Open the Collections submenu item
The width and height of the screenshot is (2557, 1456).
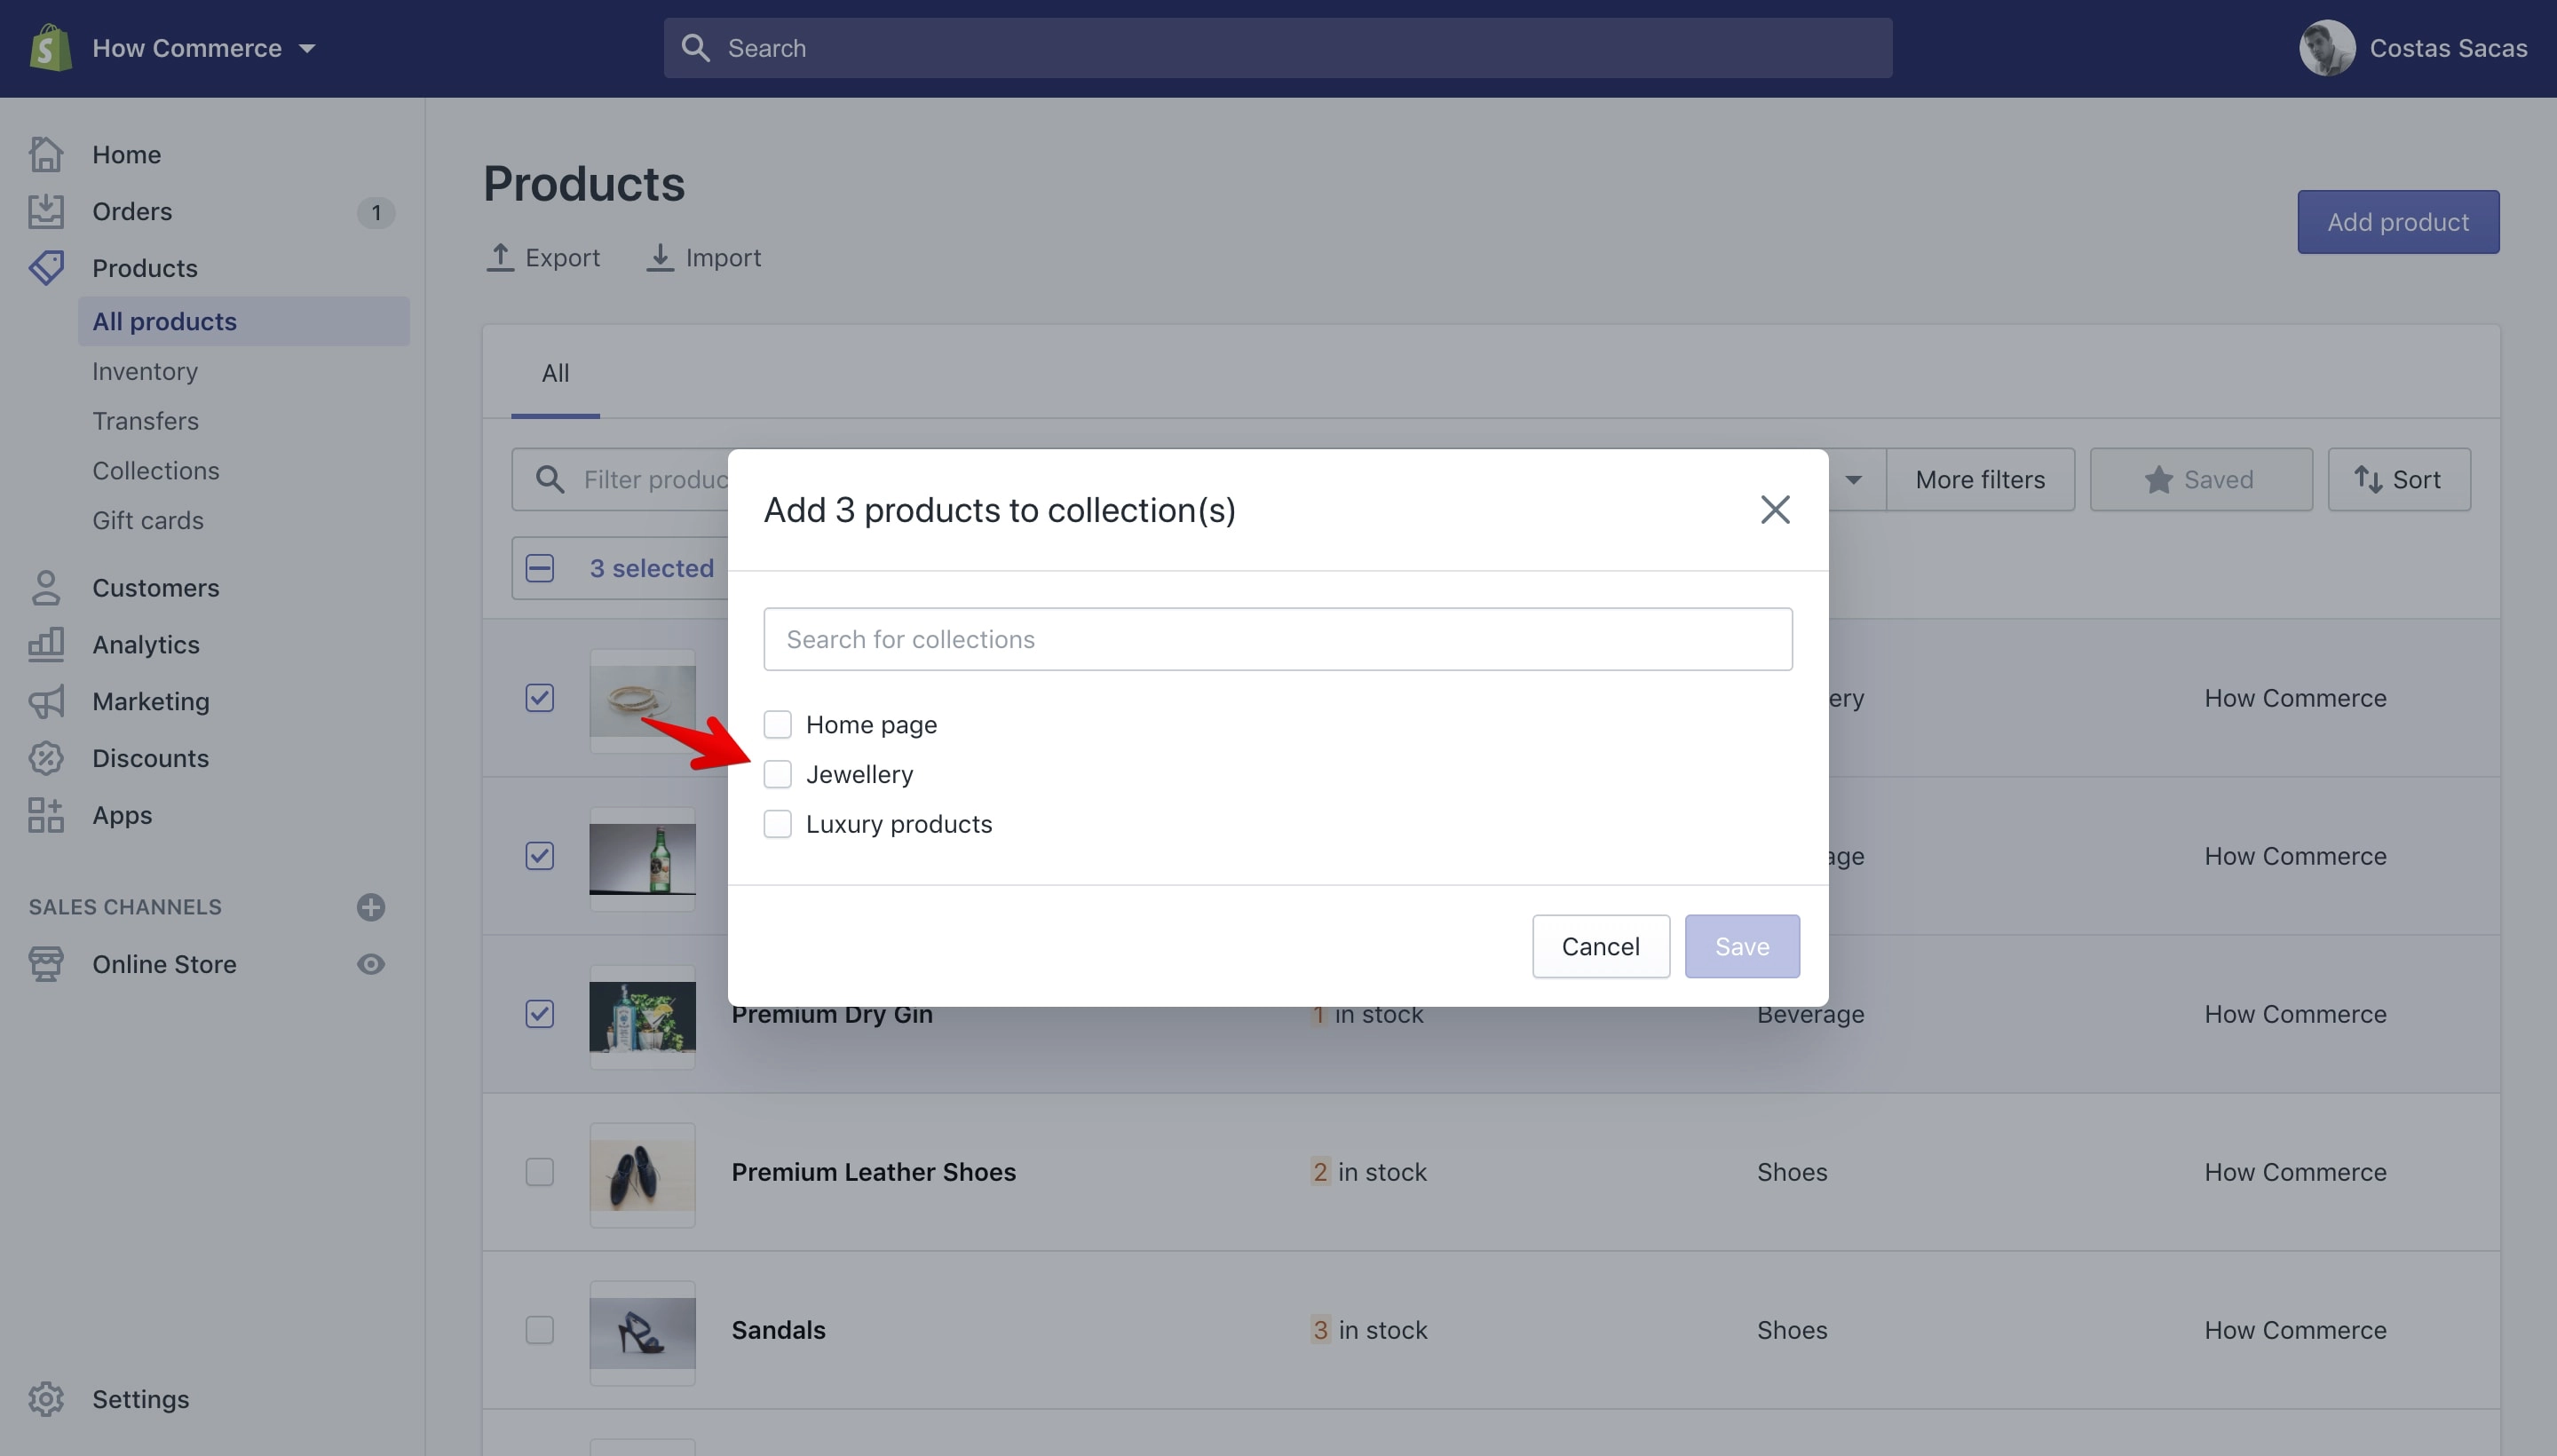(x=156, y=471)
